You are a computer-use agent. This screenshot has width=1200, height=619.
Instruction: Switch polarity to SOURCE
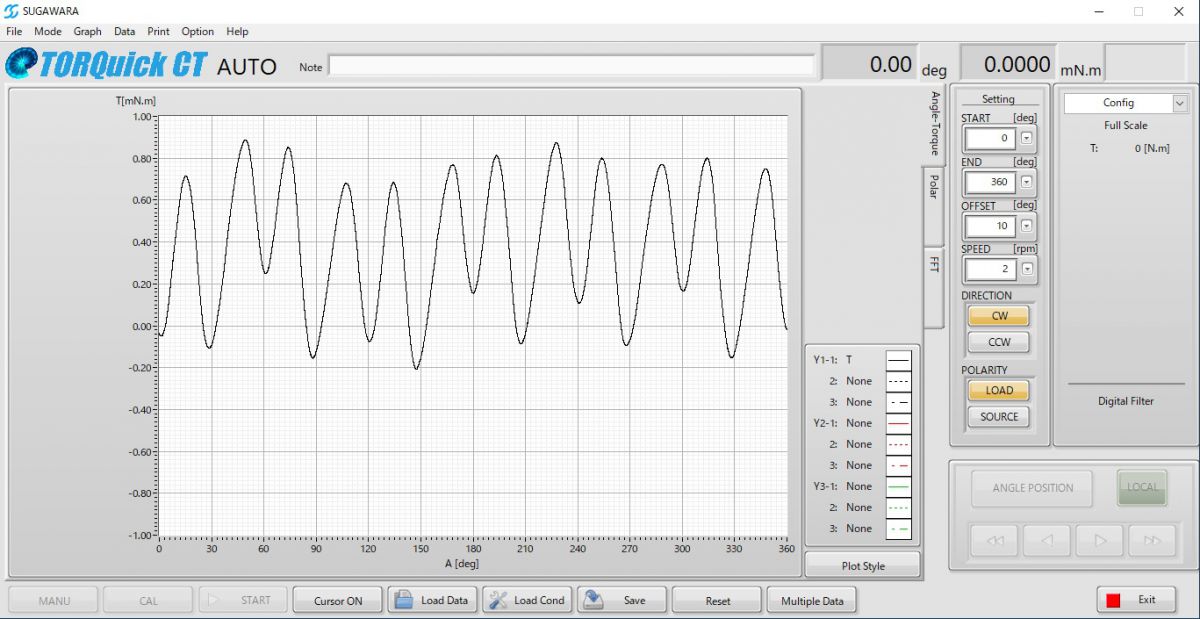pyautogui.click(x=999, y=417)
